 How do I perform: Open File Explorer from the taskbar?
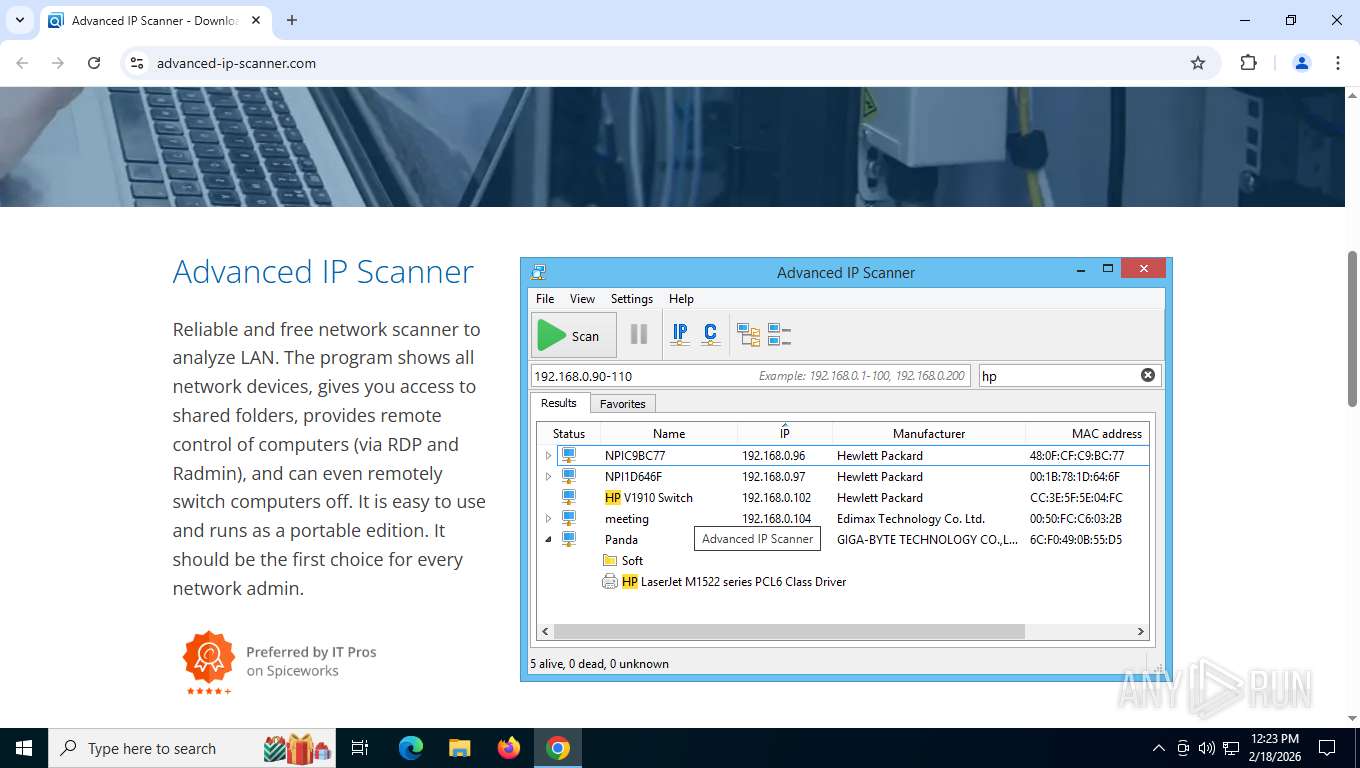pos(460,748)
